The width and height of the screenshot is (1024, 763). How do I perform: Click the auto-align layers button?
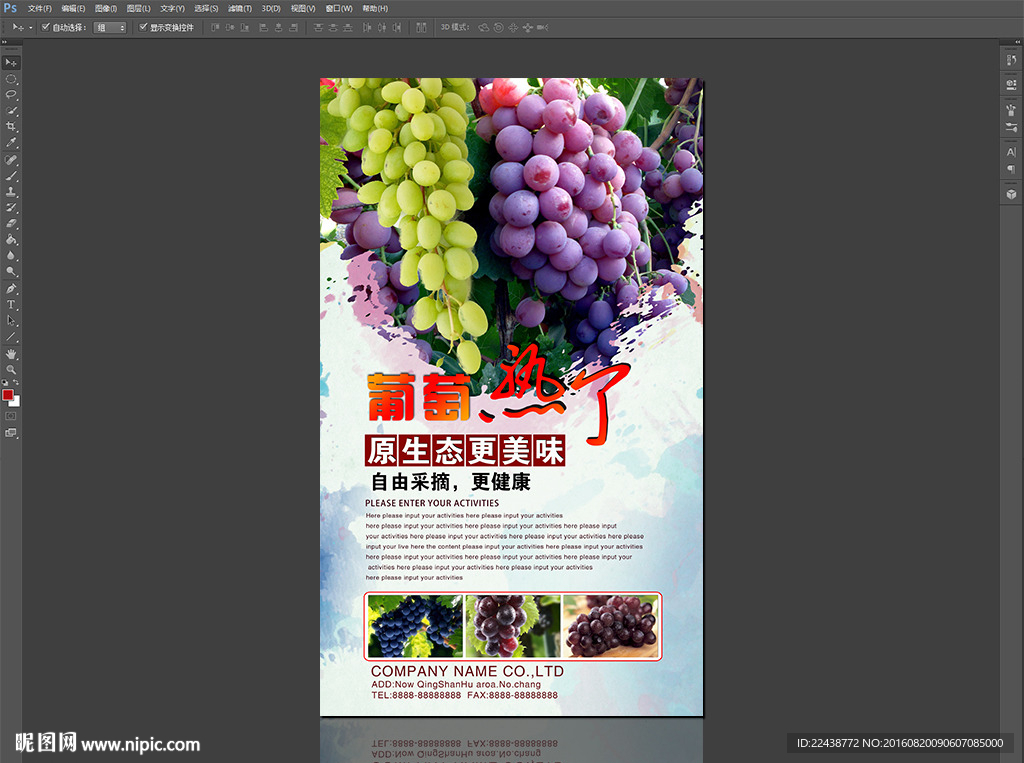tap(421, 27)
